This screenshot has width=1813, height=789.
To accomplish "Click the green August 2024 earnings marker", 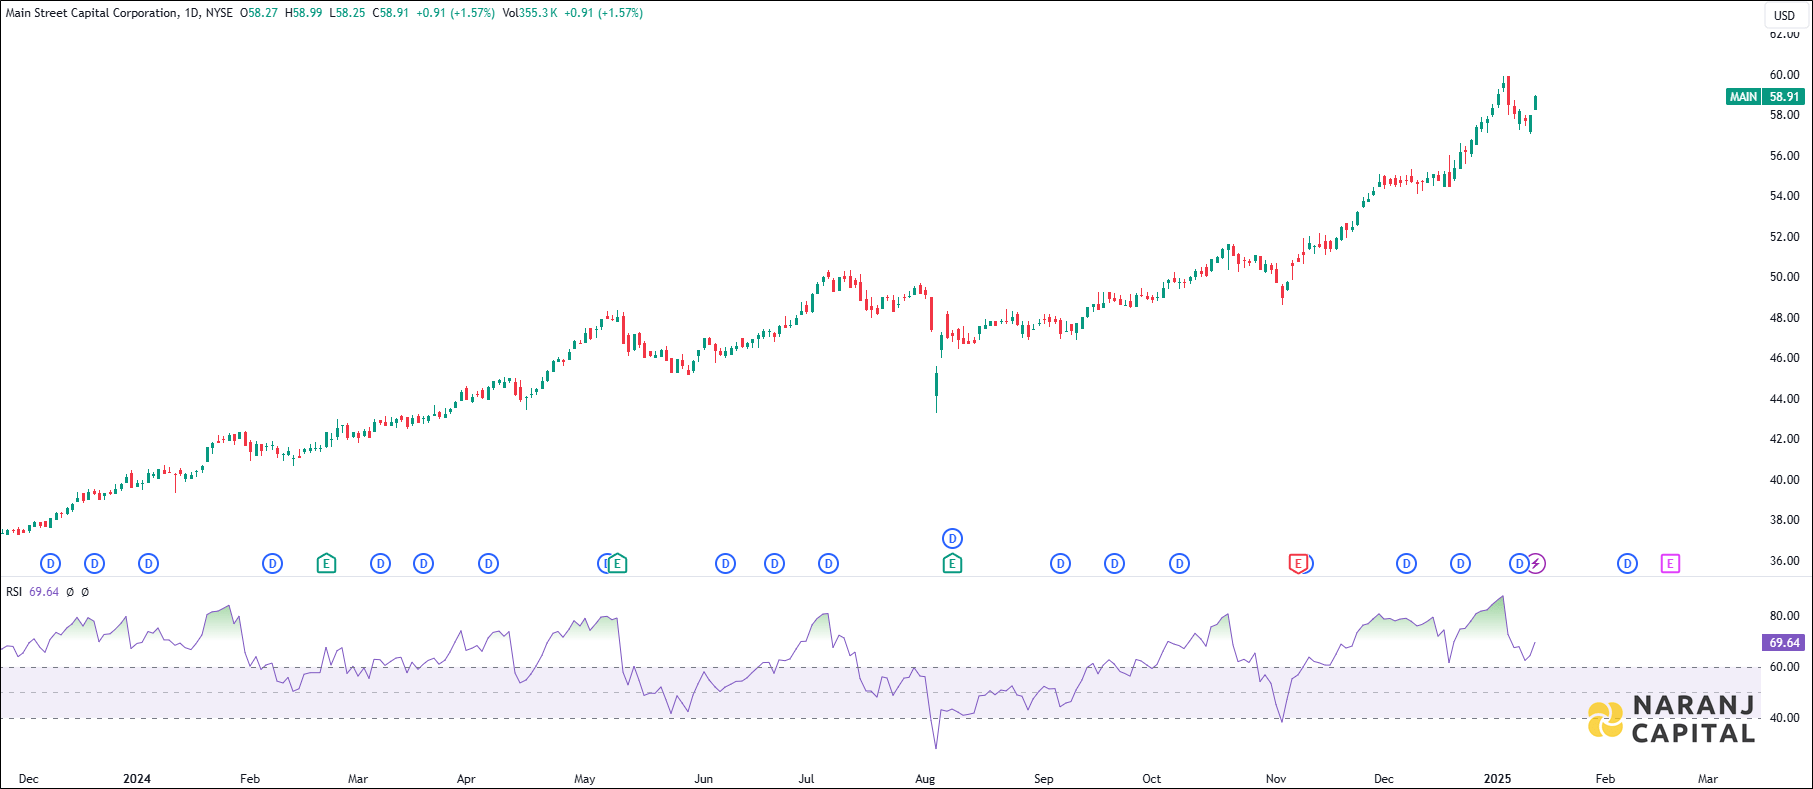I will [952, 564].
